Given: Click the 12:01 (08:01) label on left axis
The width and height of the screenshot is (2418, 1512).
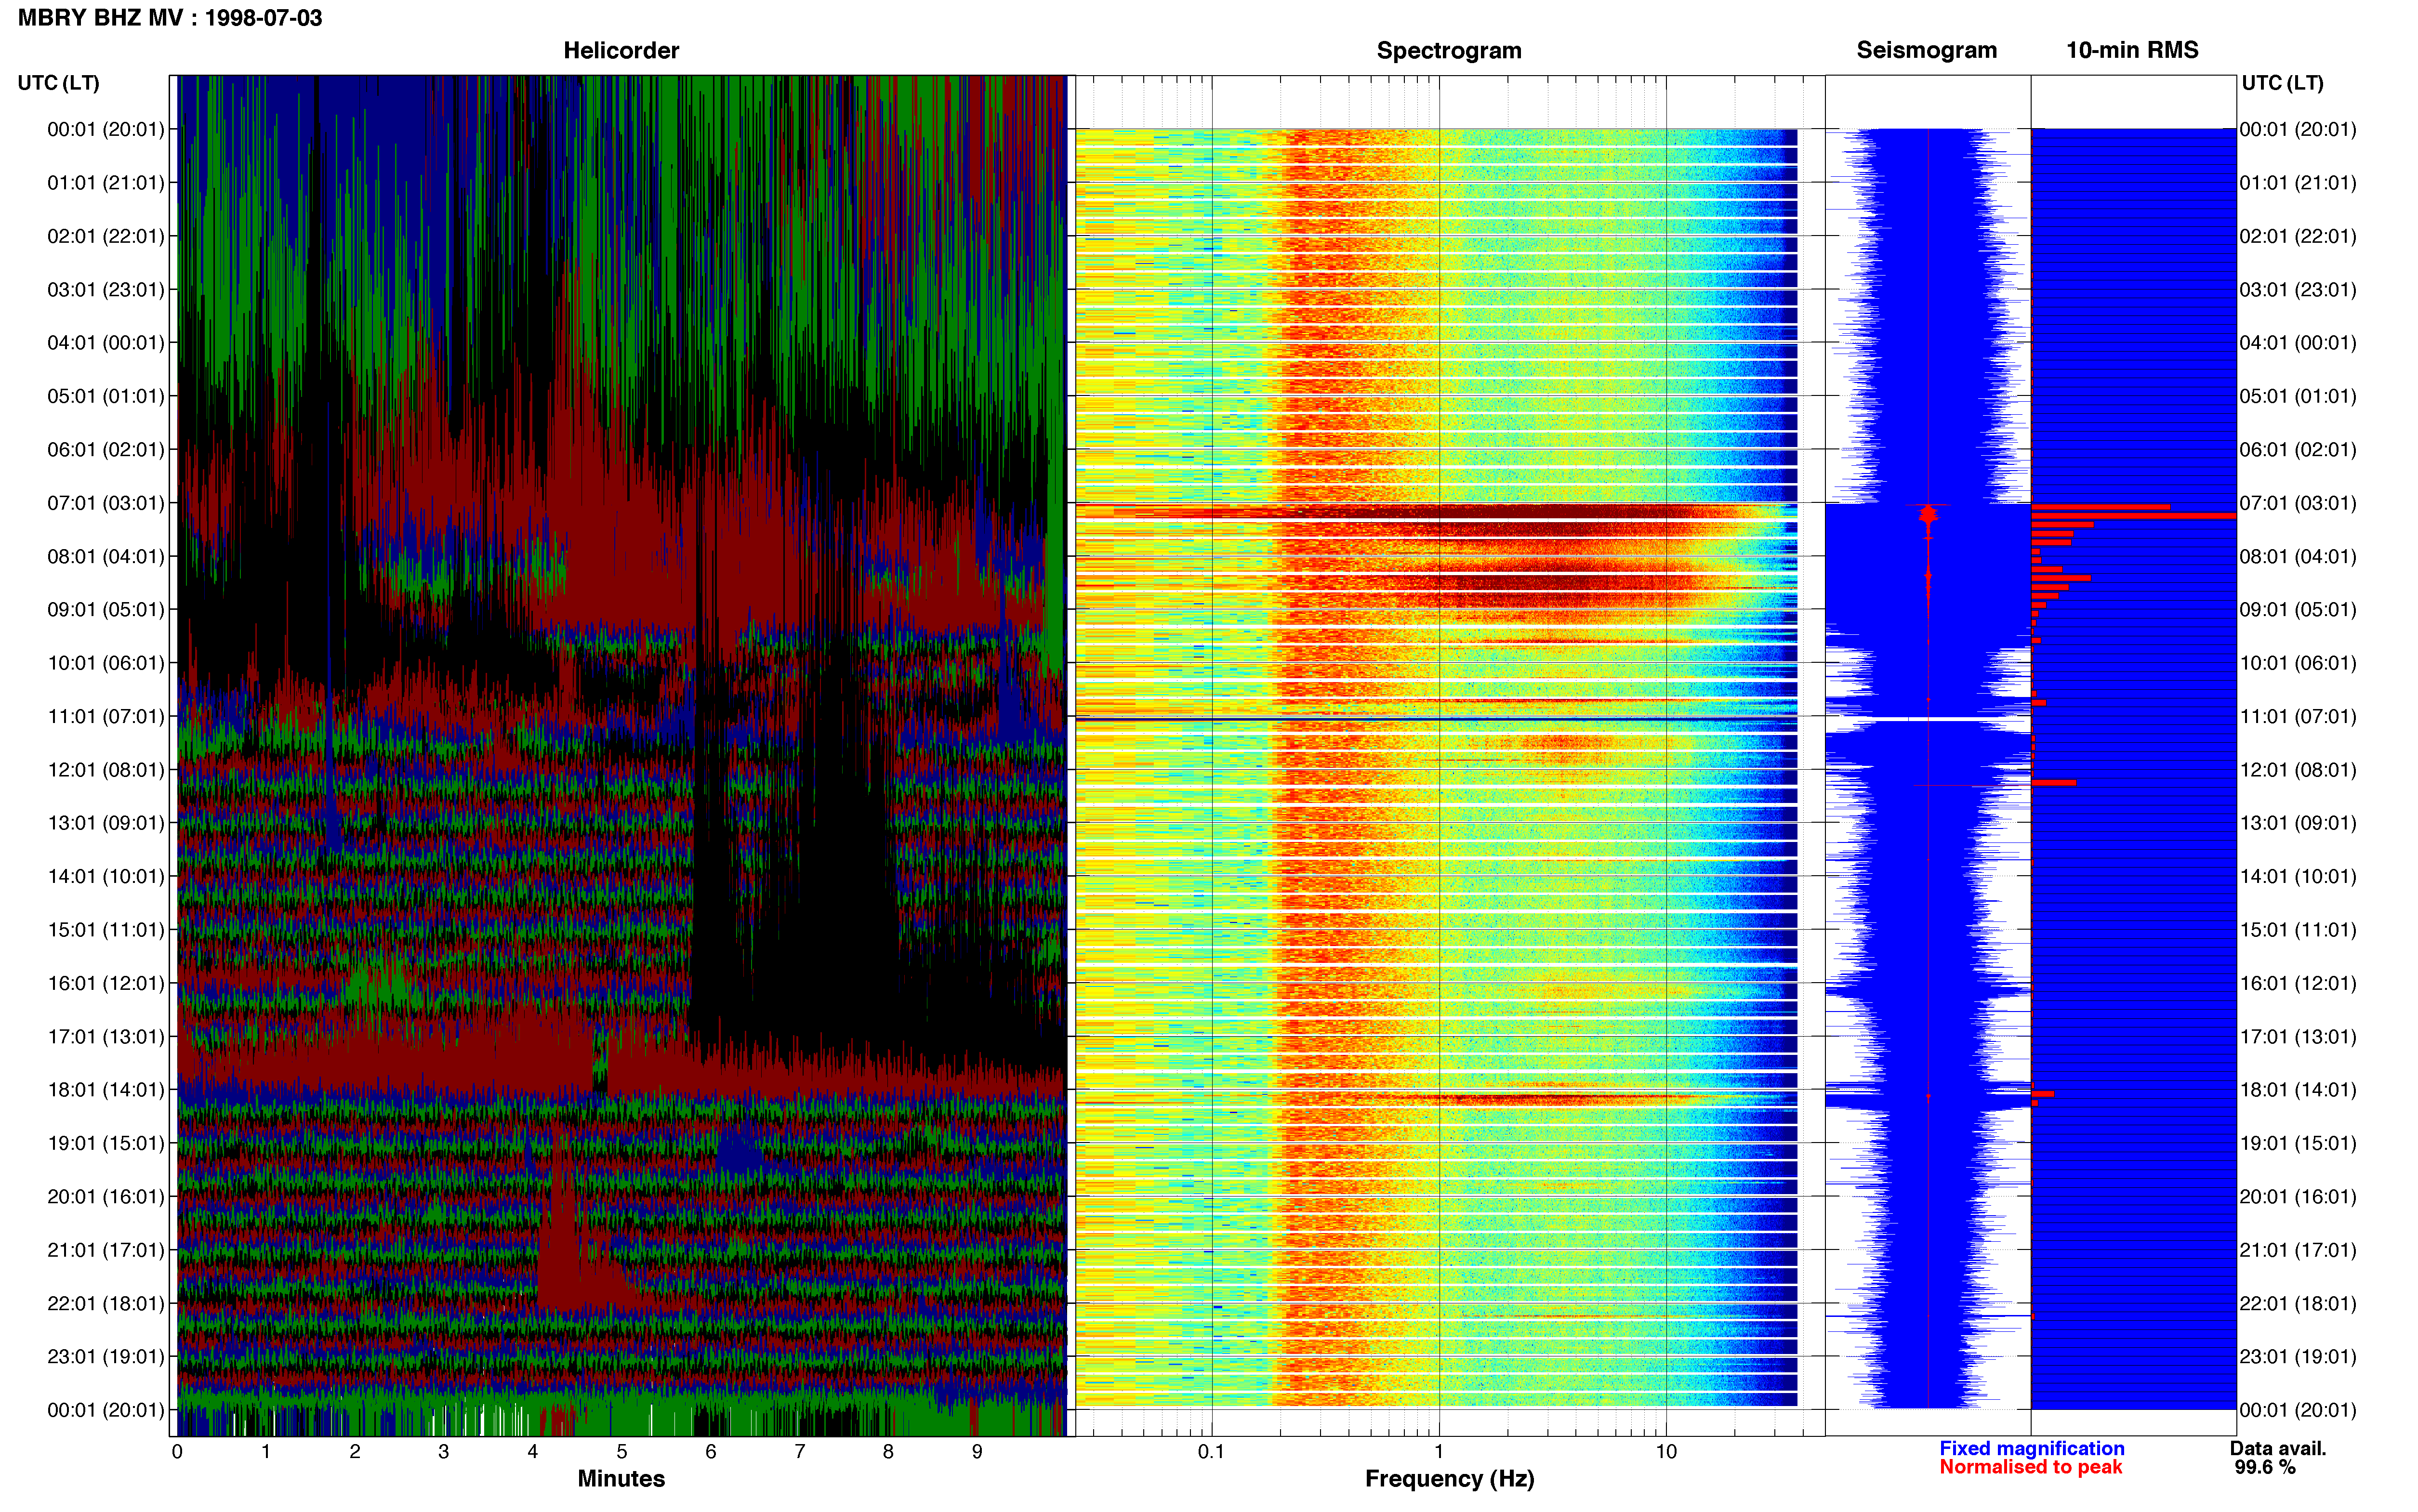Looking at the screenshot, I should (106, 770).
